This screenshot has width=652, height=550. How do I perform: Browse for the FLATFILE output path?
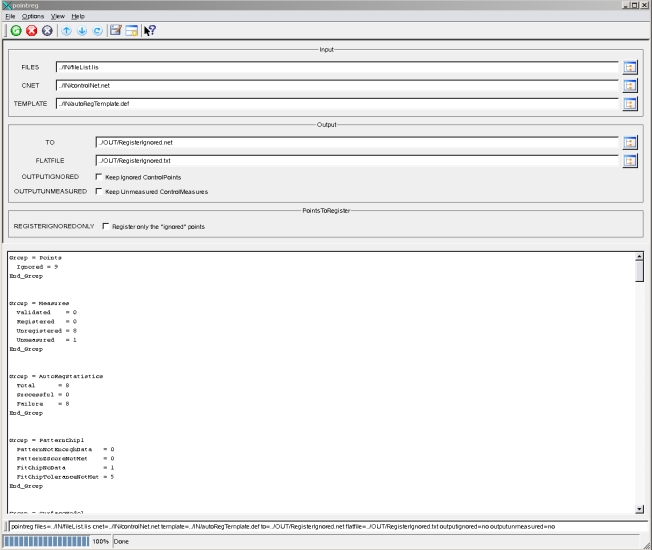630,160
